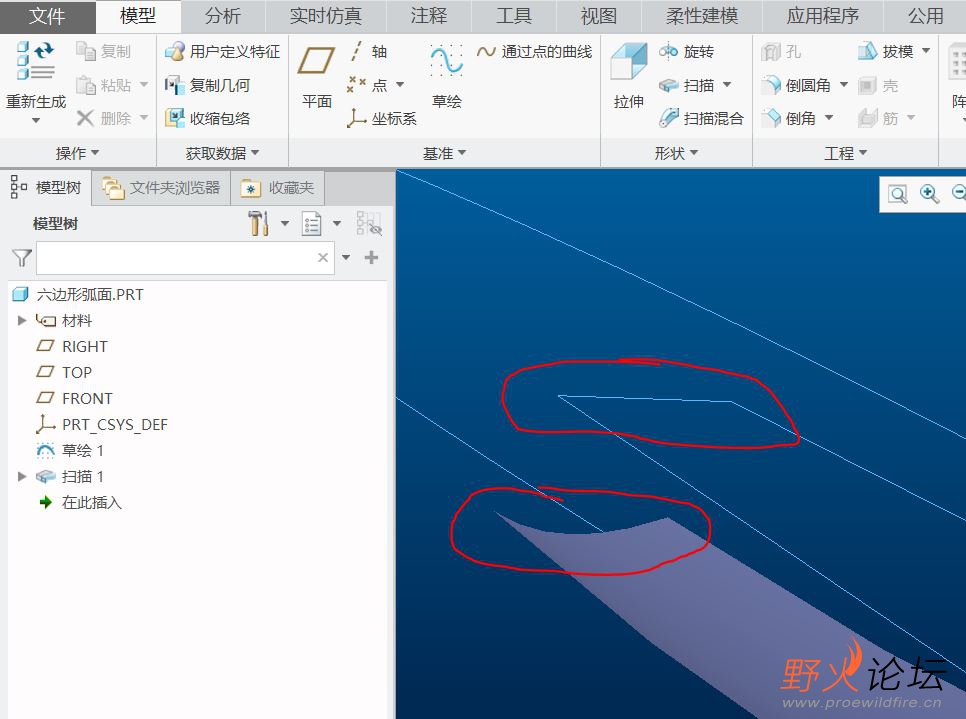Screen dimensions: 966x719
Task: Switch to the 柔性建模 ribbon tab
Action: (x=702, y=16)
